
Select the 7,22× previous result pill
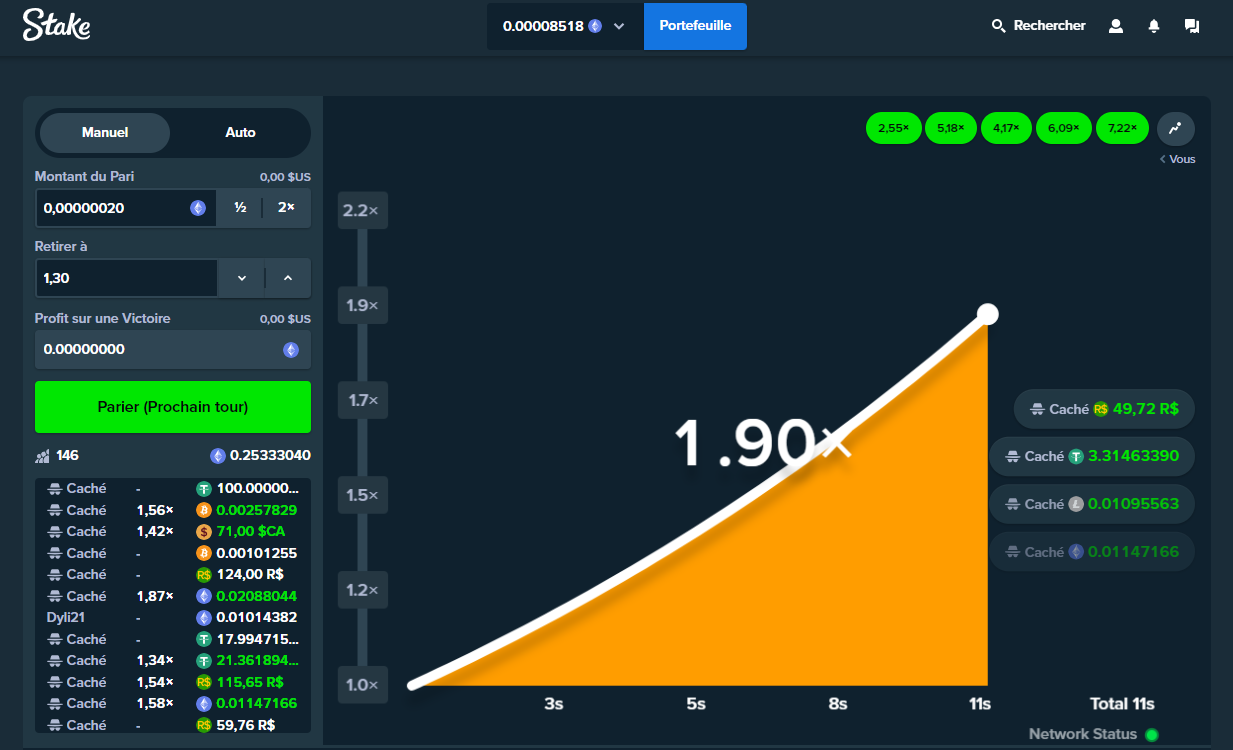1122,128
